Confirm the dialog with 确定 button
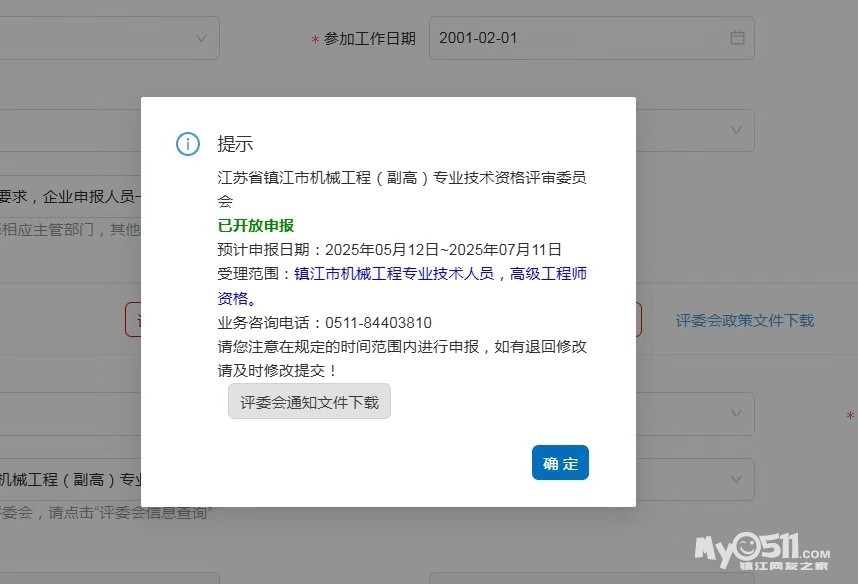Image resolution: width=858 pixels, height=584 pixels. point(560,463)
